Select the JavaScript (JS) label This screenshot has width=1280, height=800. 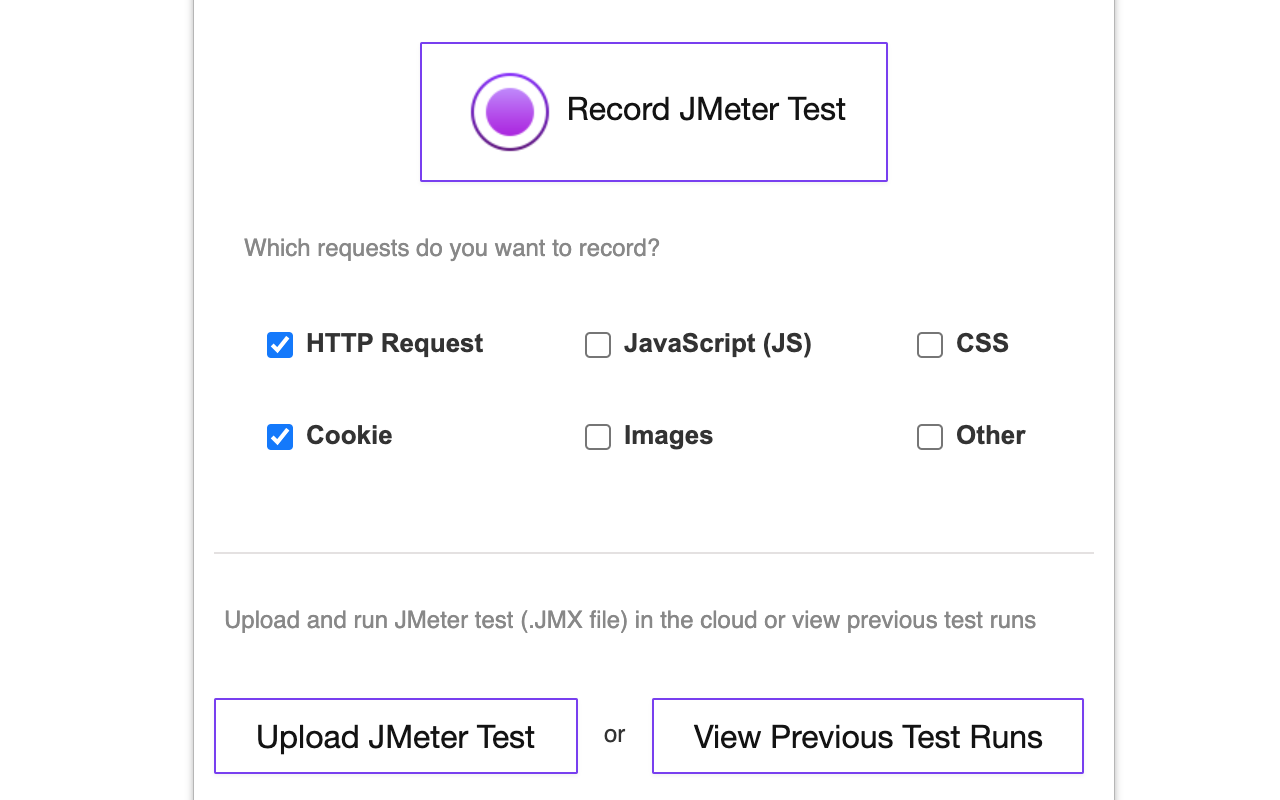click(717, 343)
